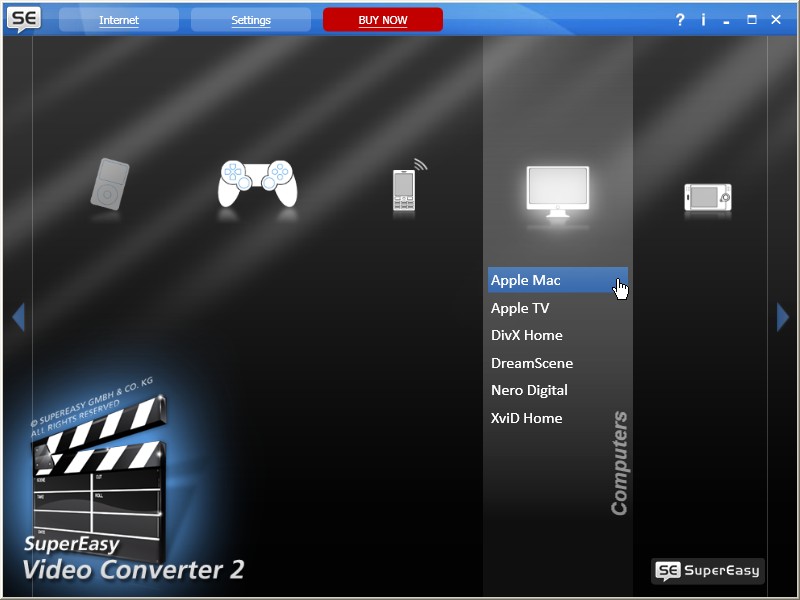Screen dimensions: 800x600
Task: Close the Video Converter window
Action: click(x=776, y=20)
